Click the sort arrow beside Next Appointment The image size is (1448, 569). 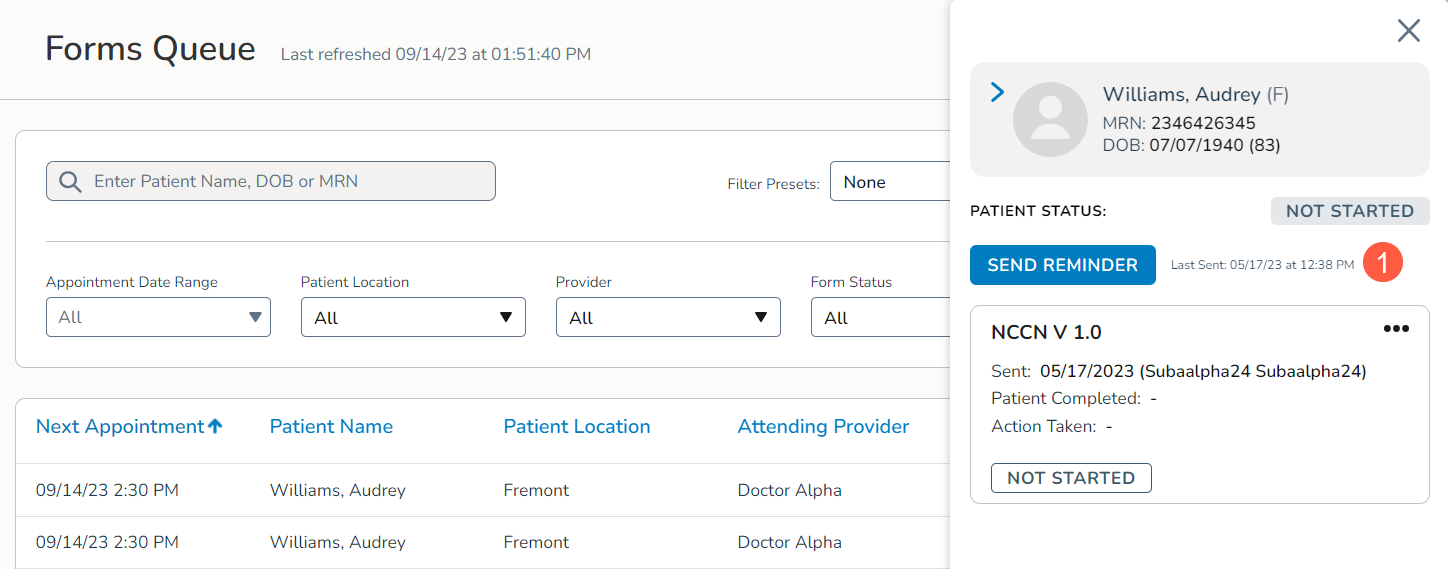click(215, 427)
